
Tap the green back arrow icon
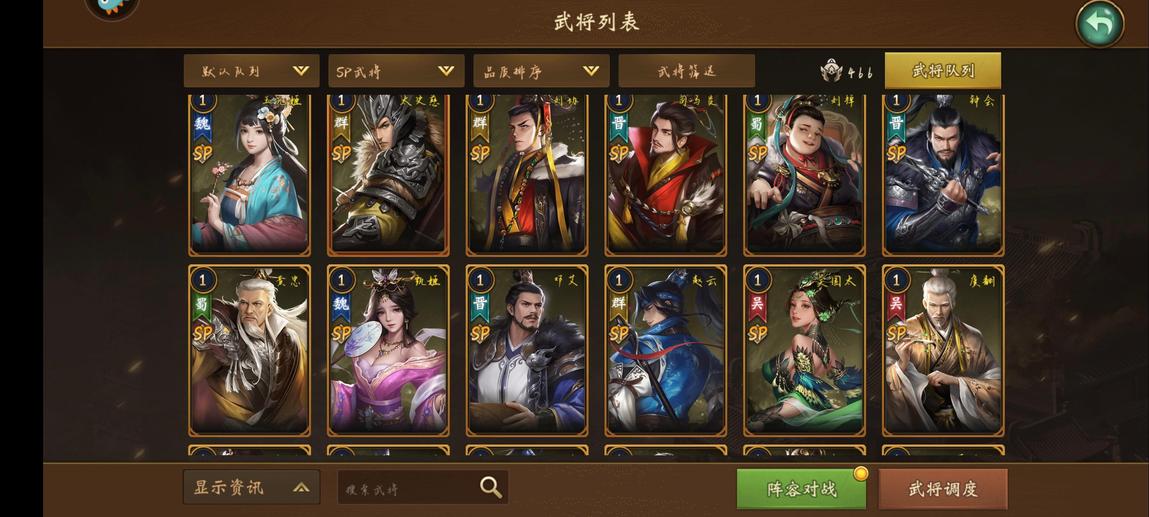1099,24
